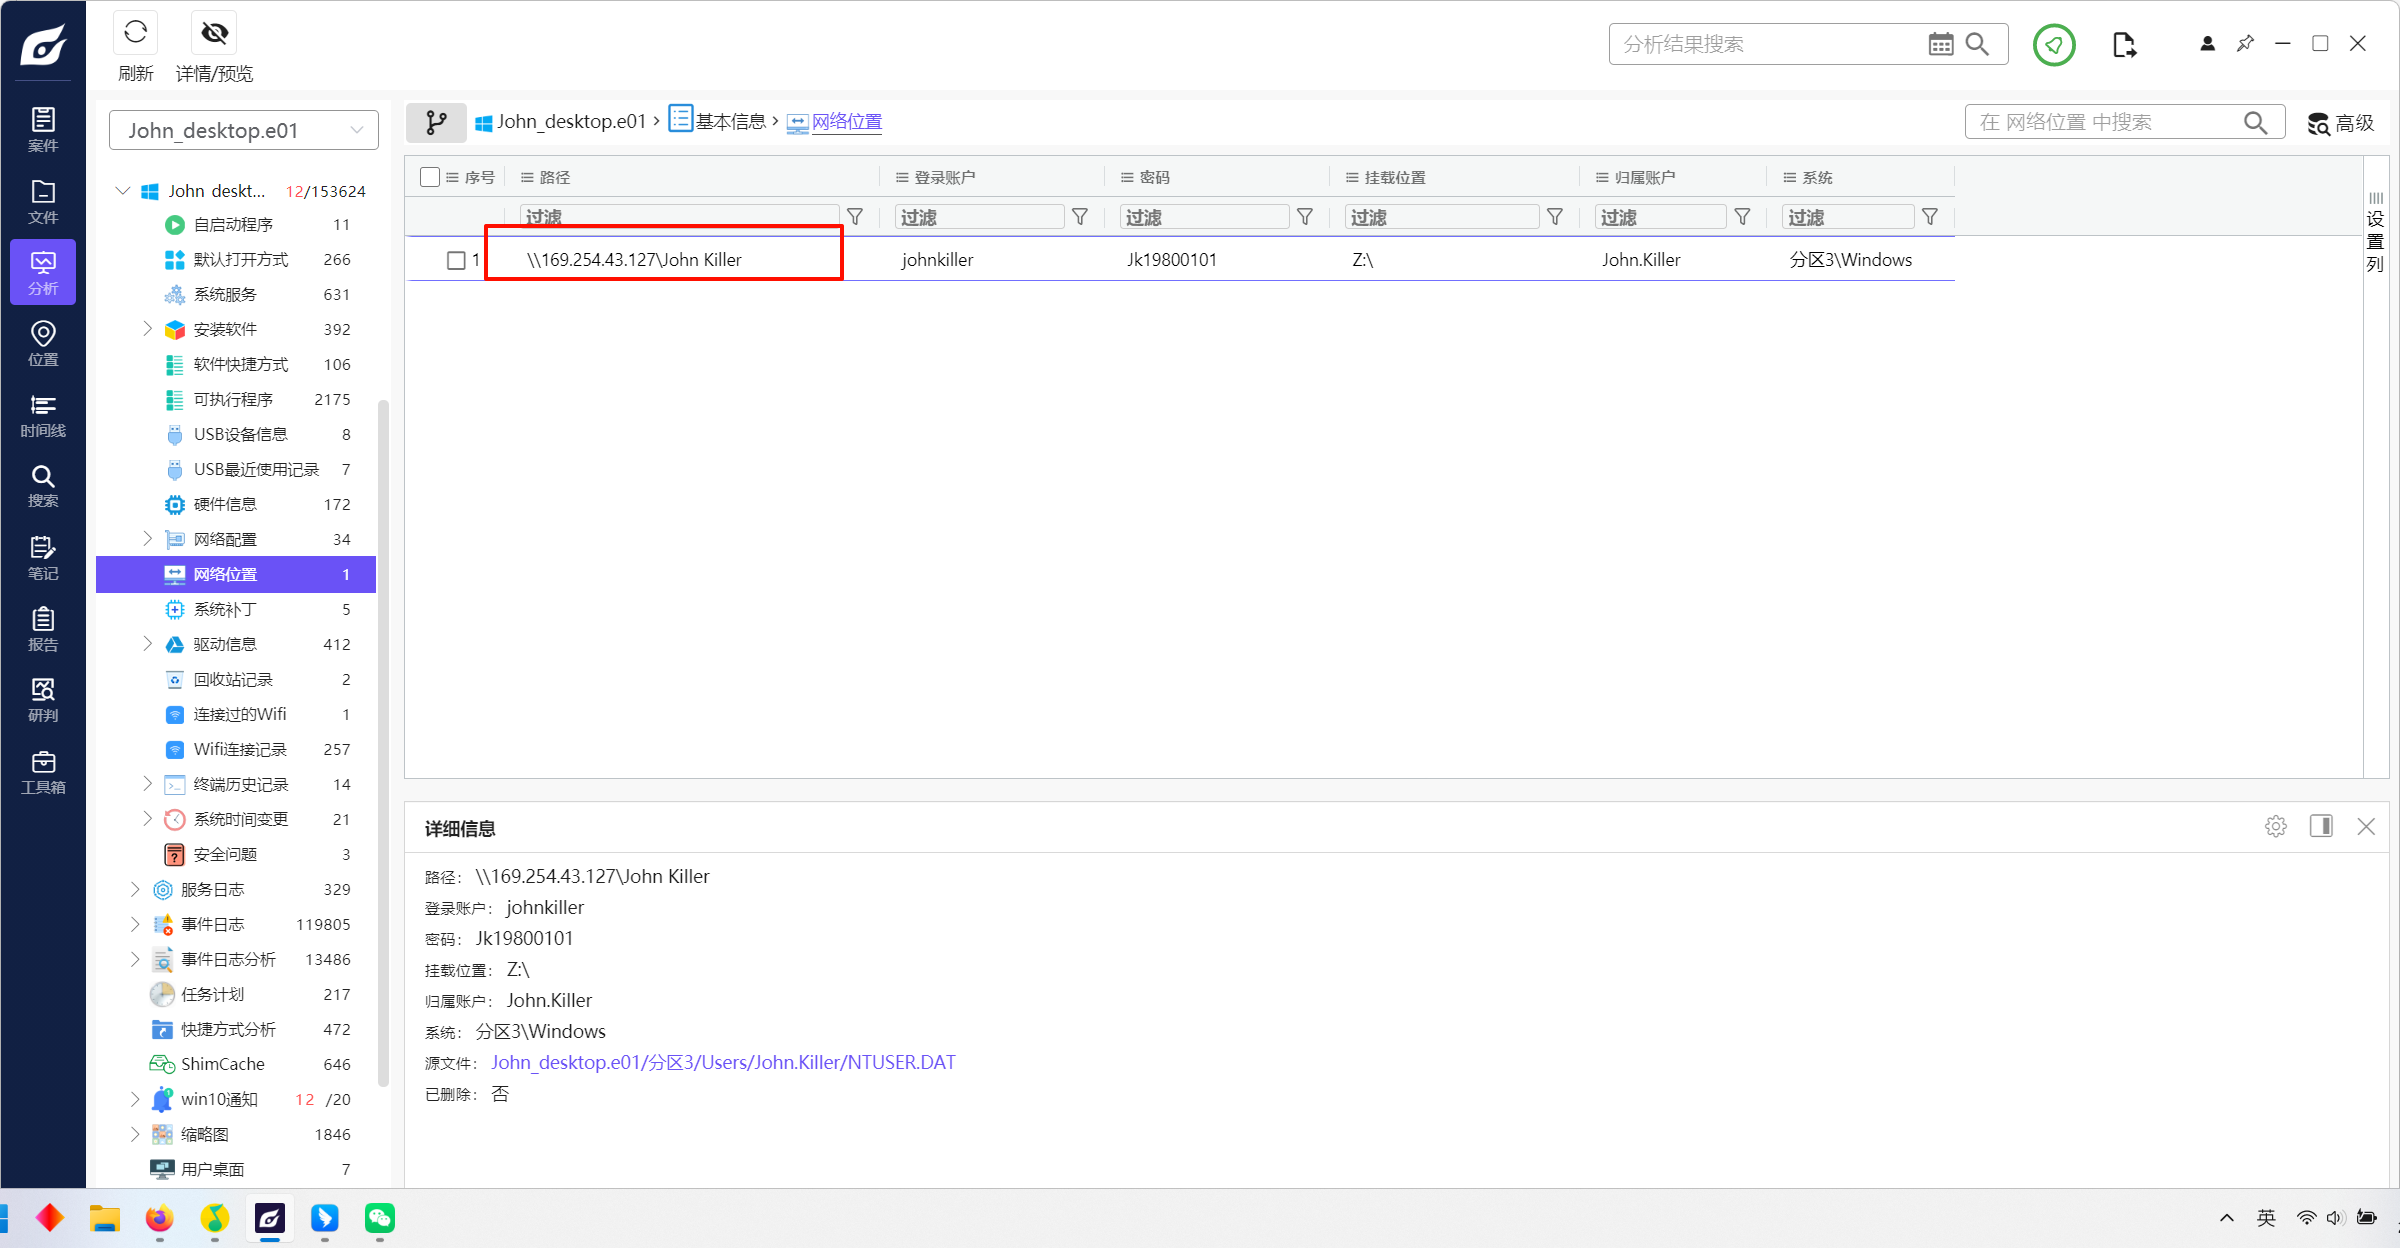The height and width of the screenshot is (1248, 2400).
Task: Check the select-all checkbox in table header
Action: [430, 177]
